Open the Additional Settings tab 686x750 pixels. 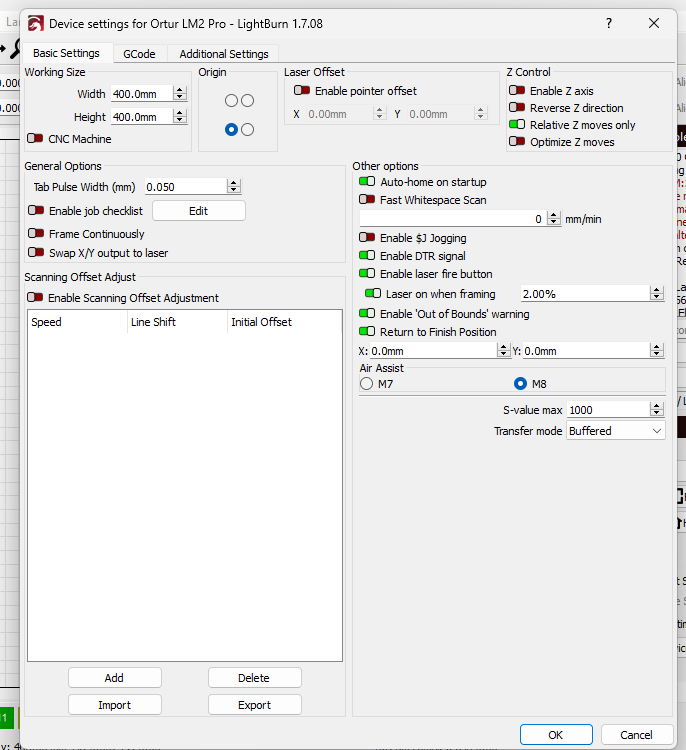pyautogui.click(x=224, y=54)
